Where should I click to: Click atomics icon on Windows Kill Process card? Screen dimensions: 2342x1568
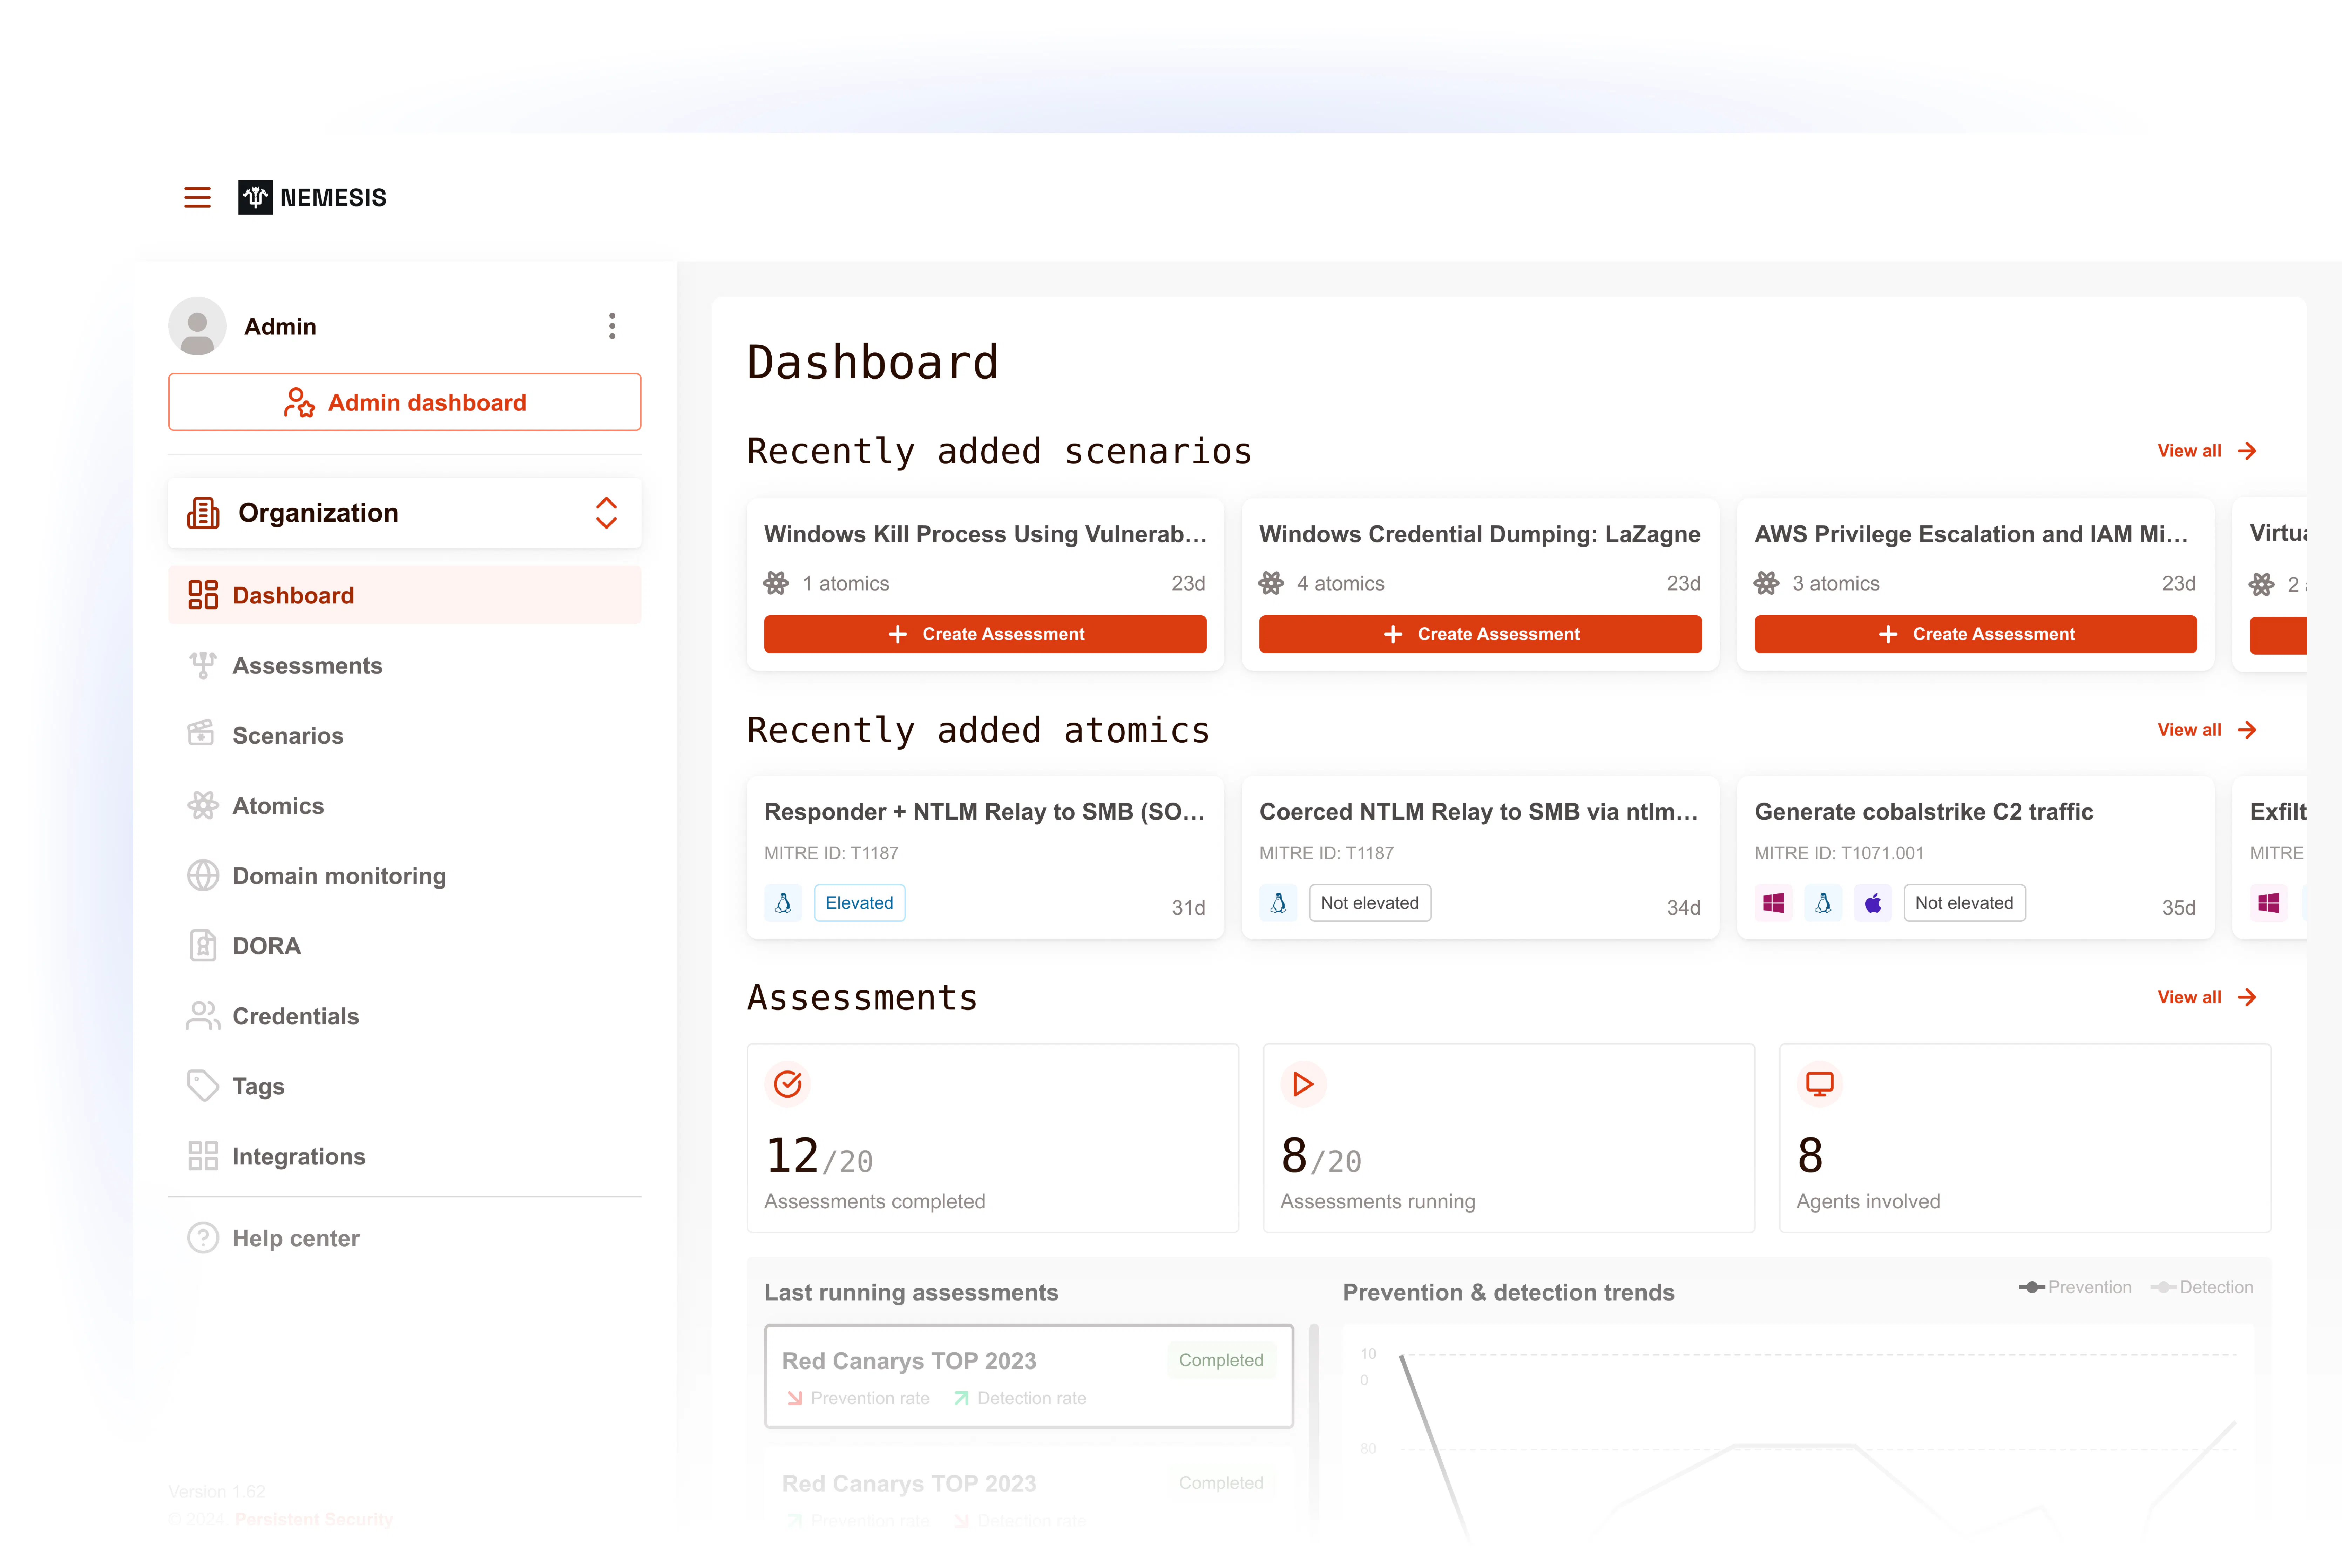tap(776, 583)
